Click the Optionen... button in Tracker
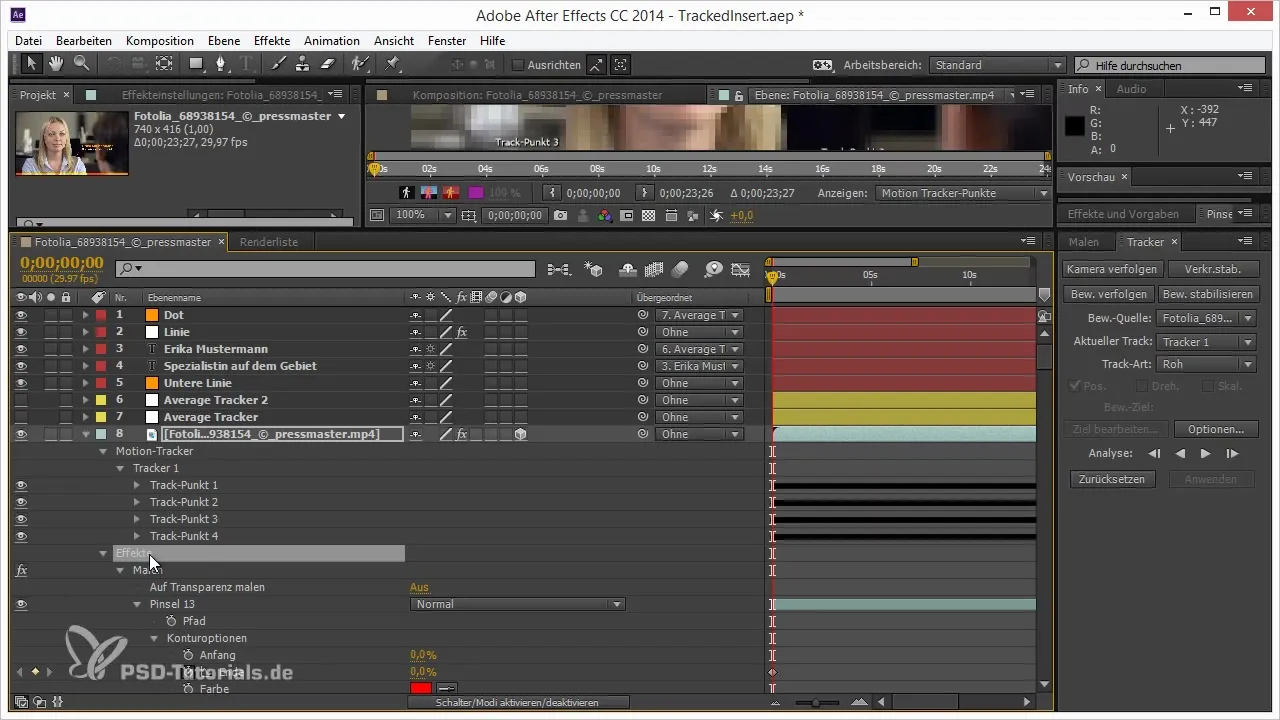 [x=1215, y=429]
